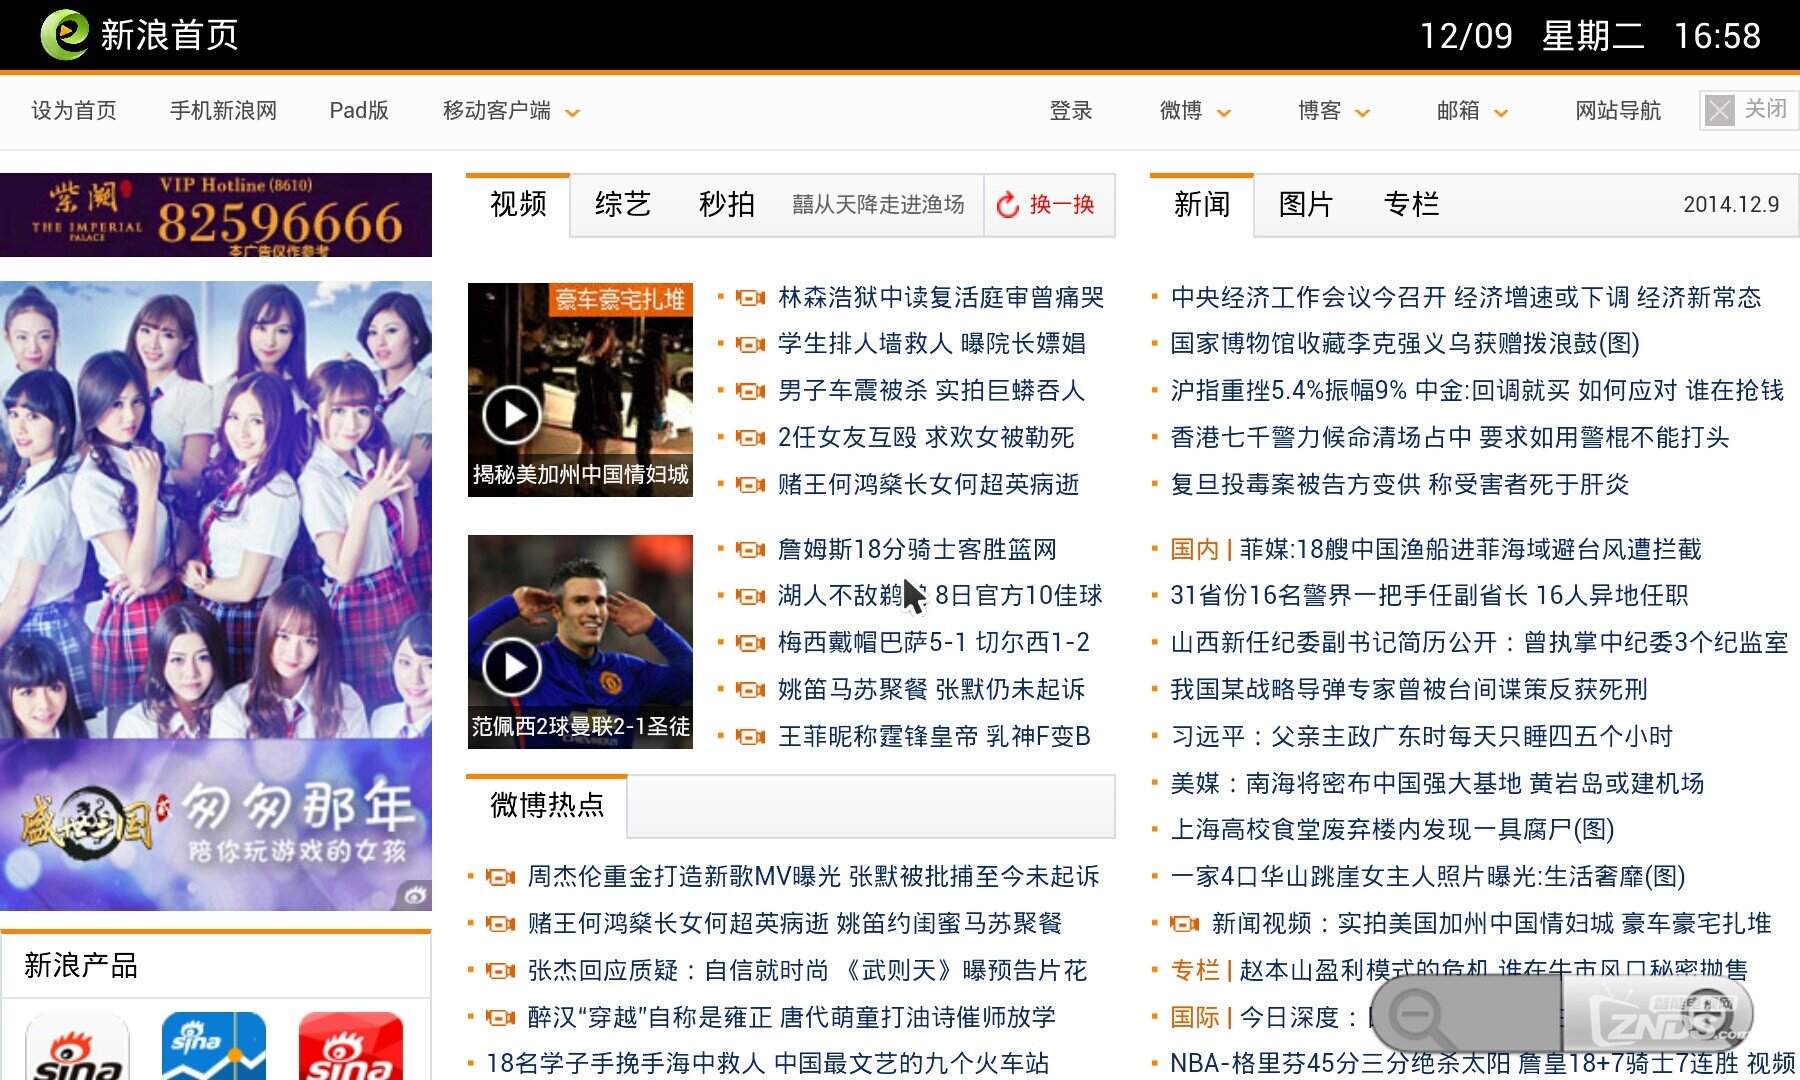
Task: Open 一家4口华山跳崖女主人照片曝光 headline
Action: [1428, 877]
